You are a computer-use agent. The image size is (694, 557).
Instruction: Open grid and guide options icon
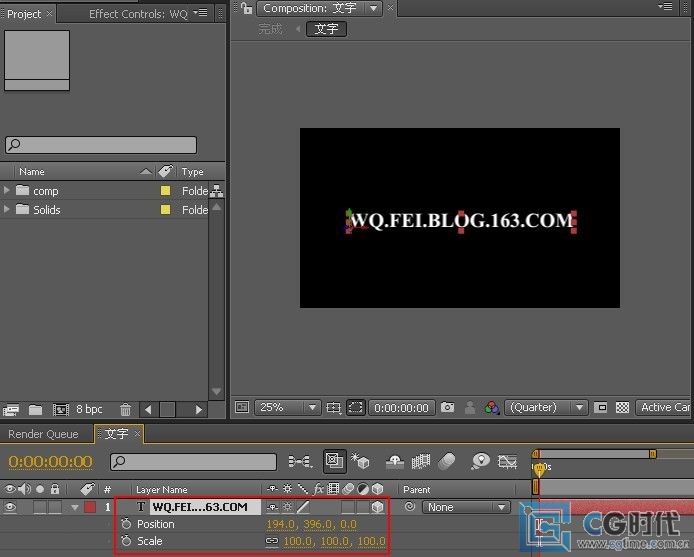pyautogui.click(x=334, y=407)
